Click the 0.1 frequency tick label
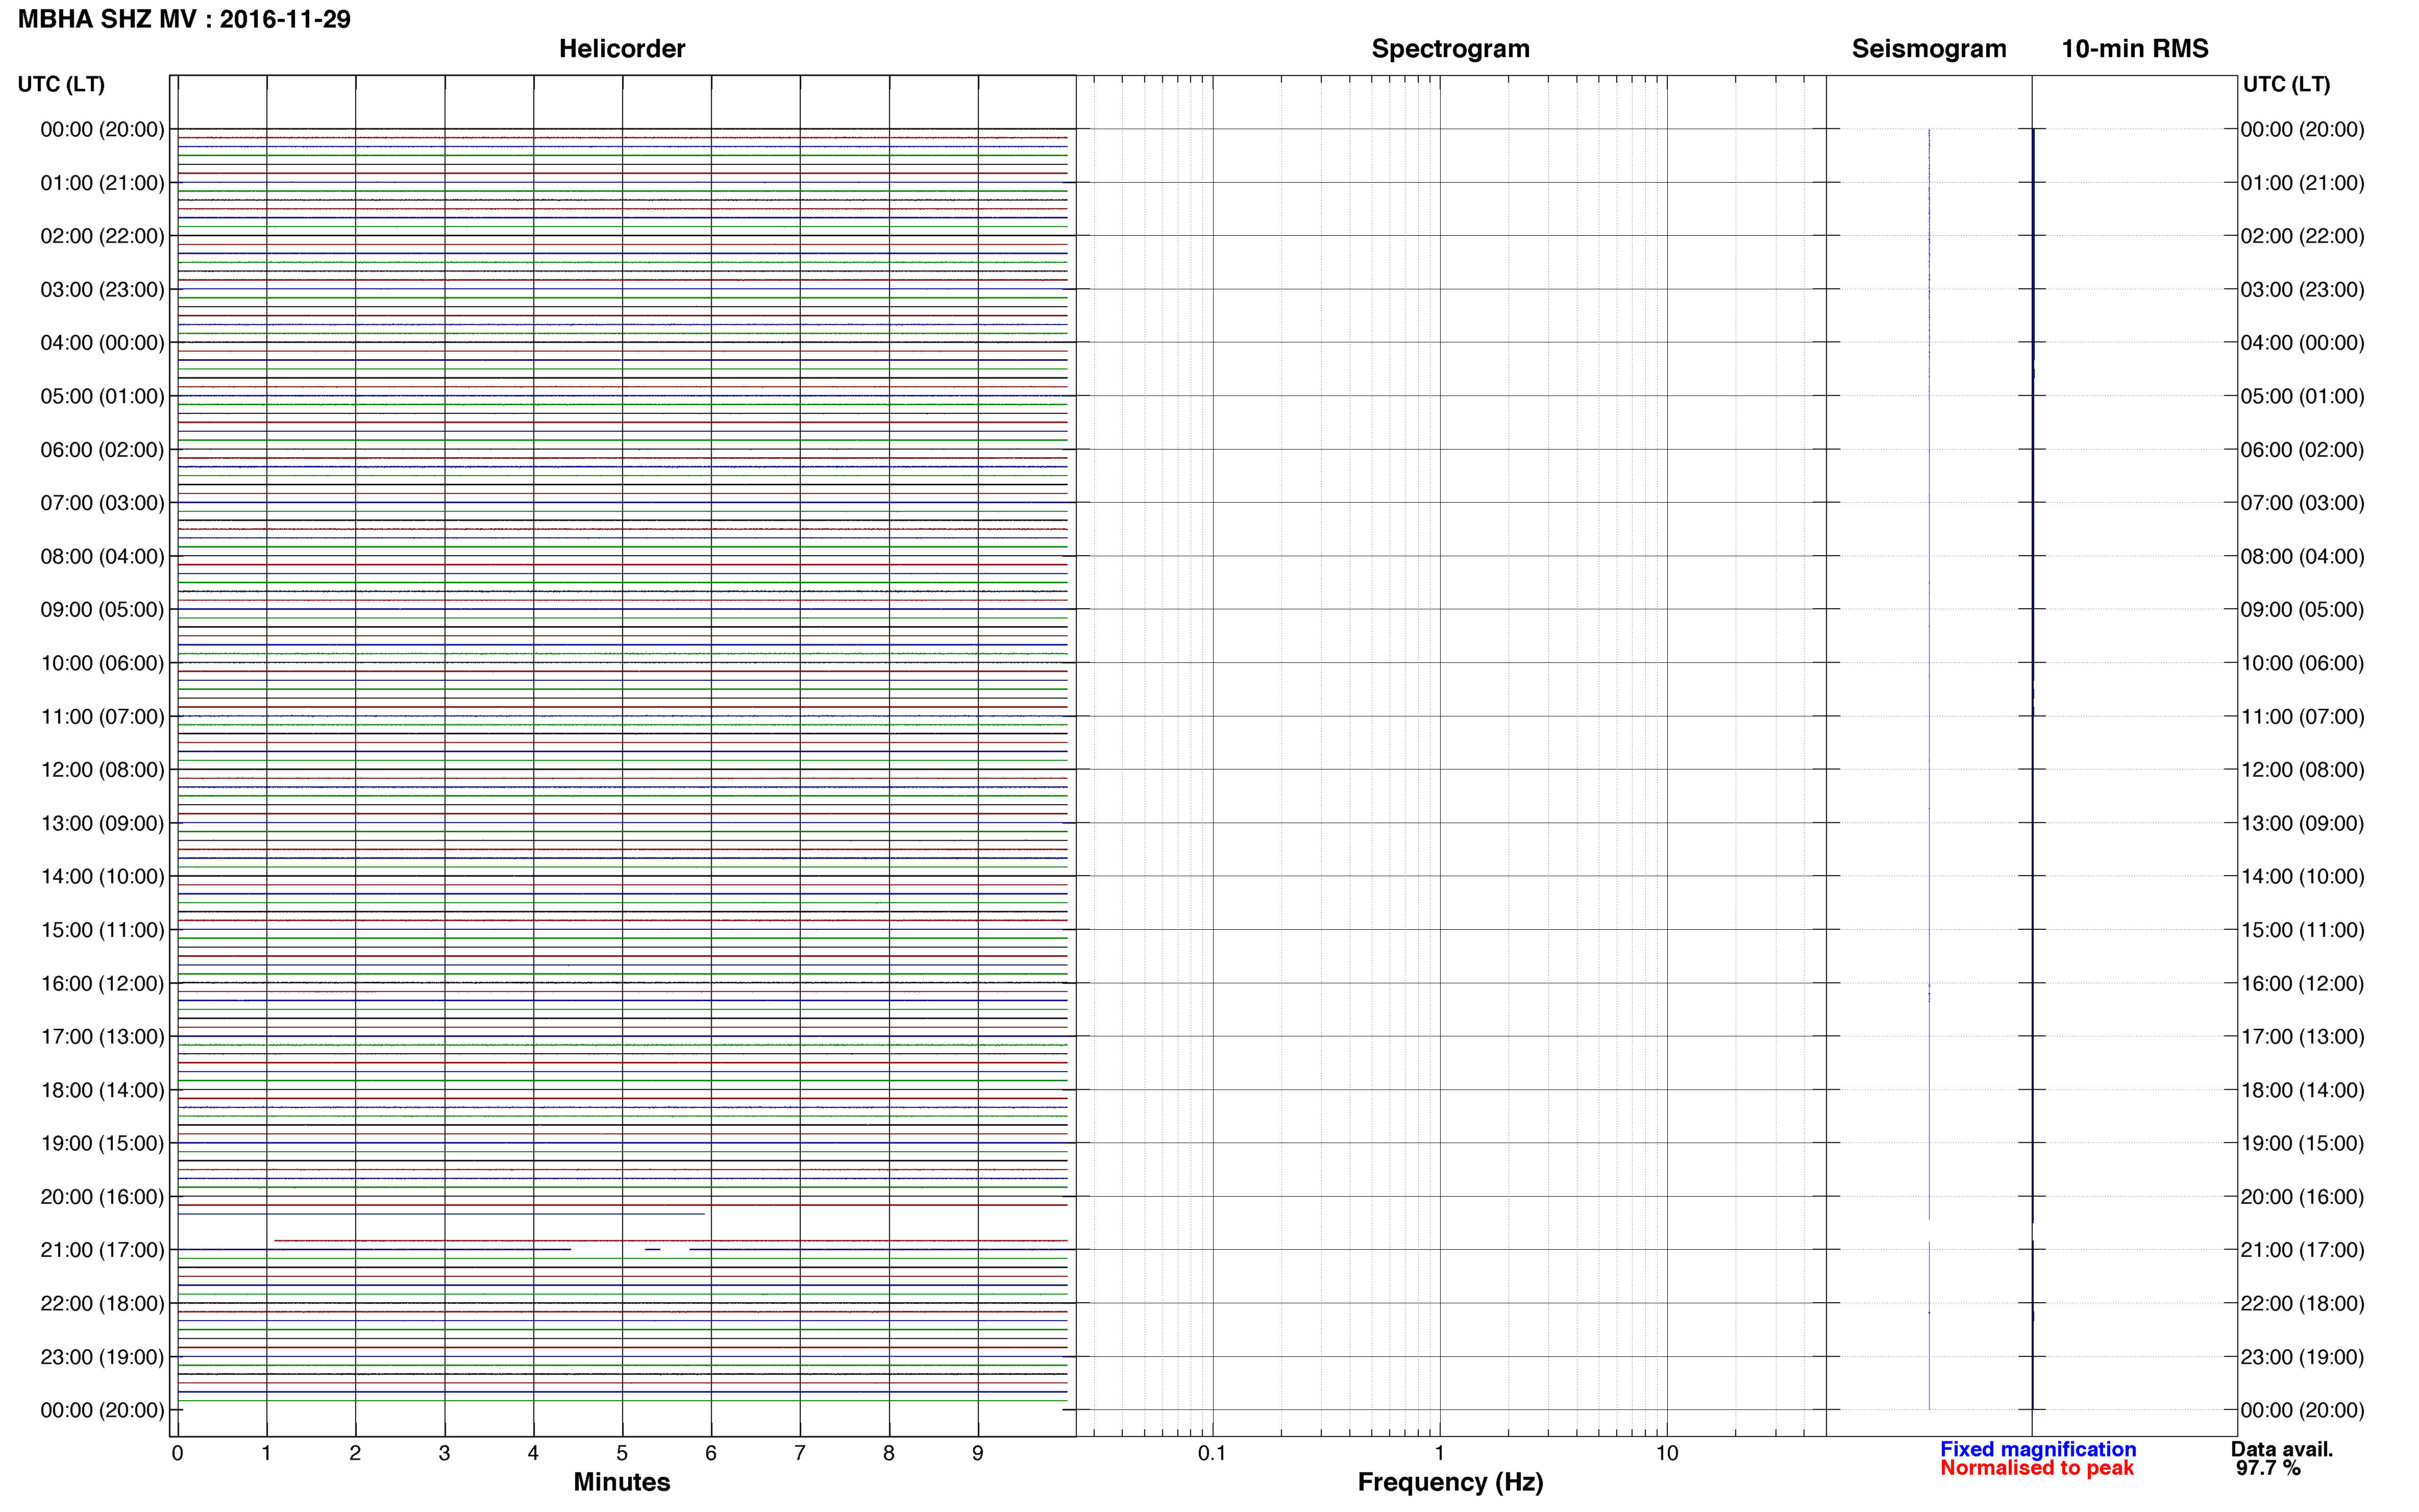The width and height of the screenshot is (2419, 1512). coord(1212,1454)
